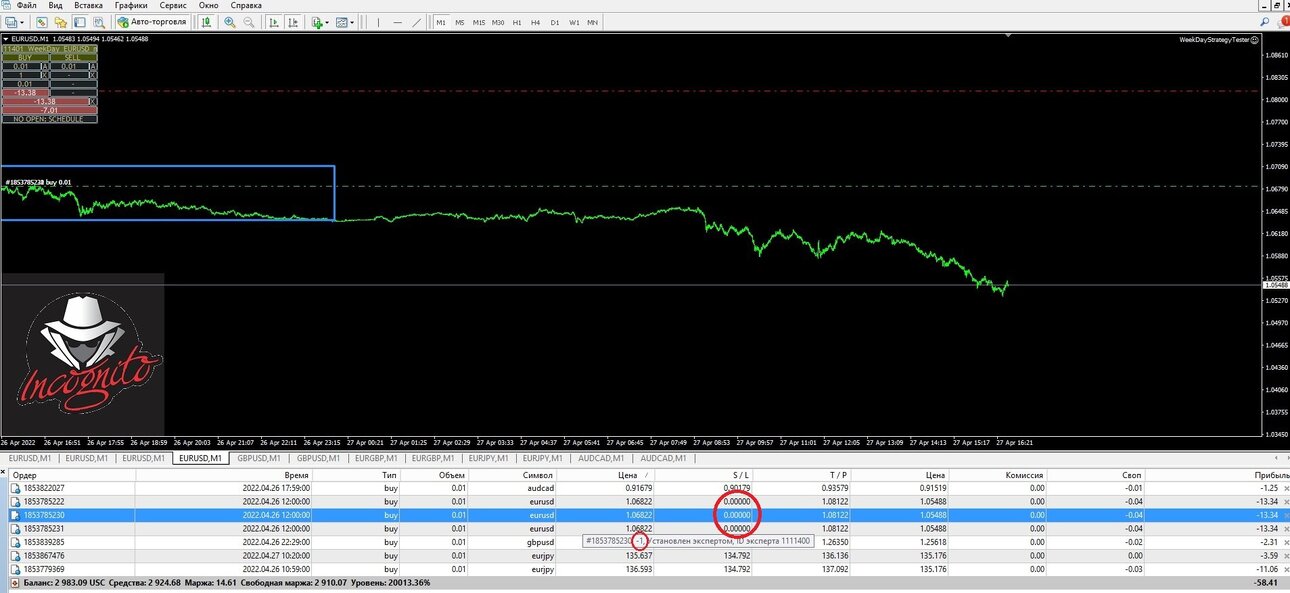The image size is (1290, 593).
Task: Open the indicators list icon
Action: coord(316,22)
